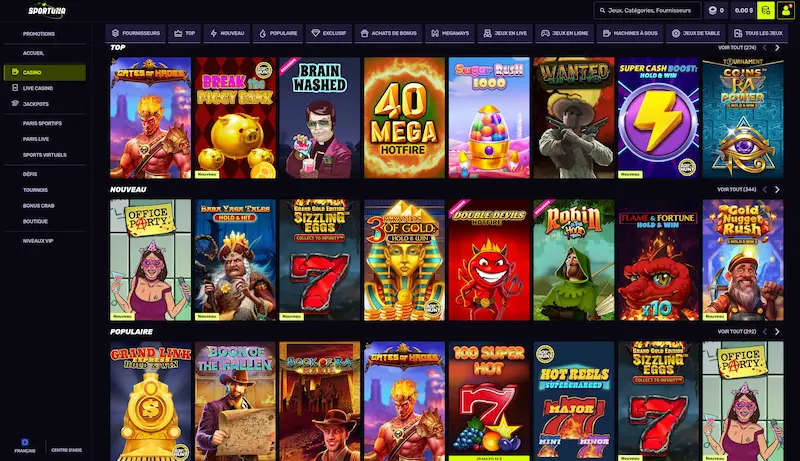Click the Megaways icon
This screenshot has width=800, height=461.
point(435,33)
